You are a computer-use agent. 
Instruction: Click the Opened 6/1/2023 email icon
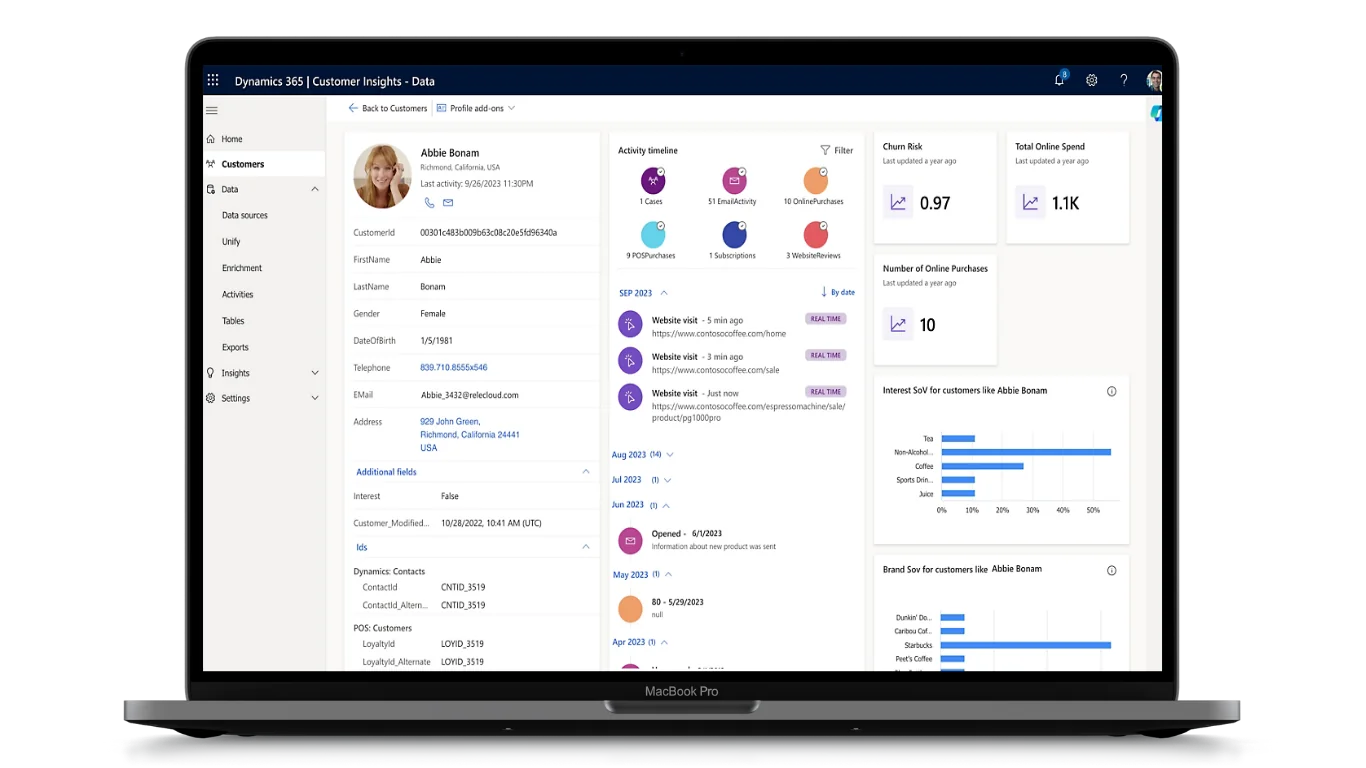pos(630,540)
